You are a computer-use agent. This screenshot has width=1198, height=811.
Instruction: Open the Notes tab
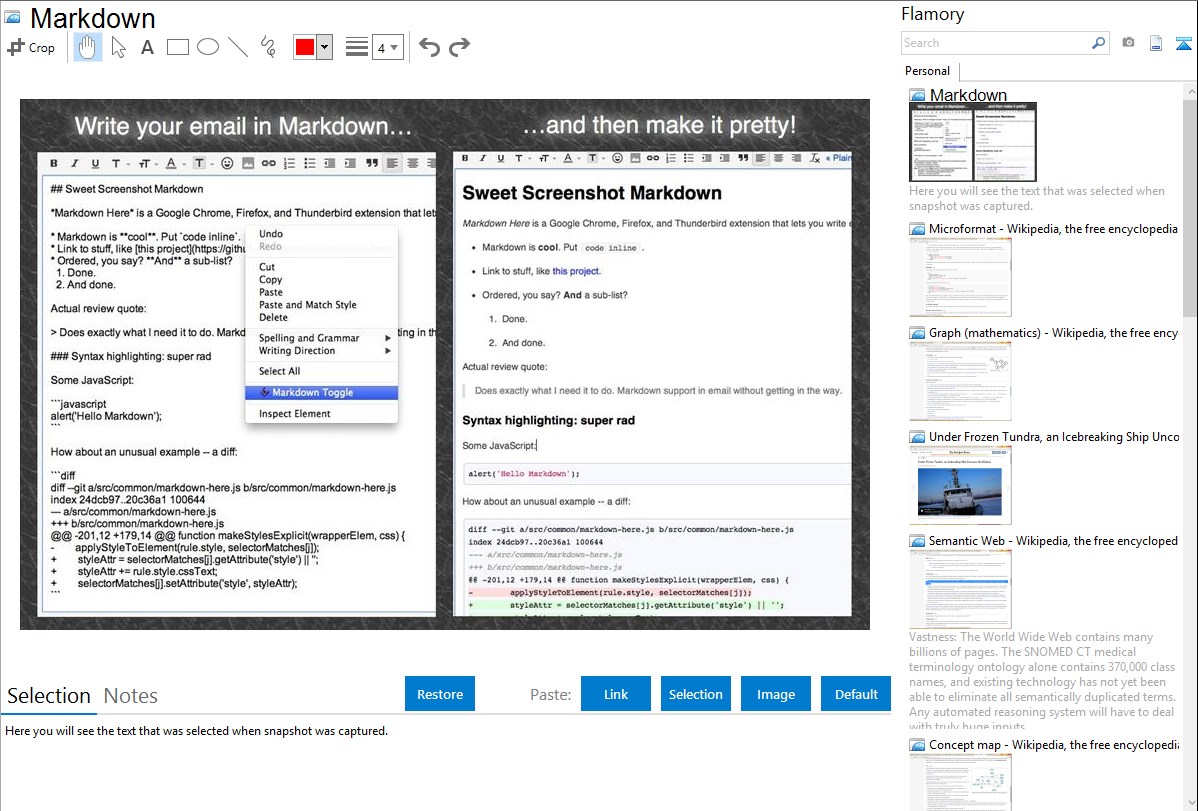[131, 696]
